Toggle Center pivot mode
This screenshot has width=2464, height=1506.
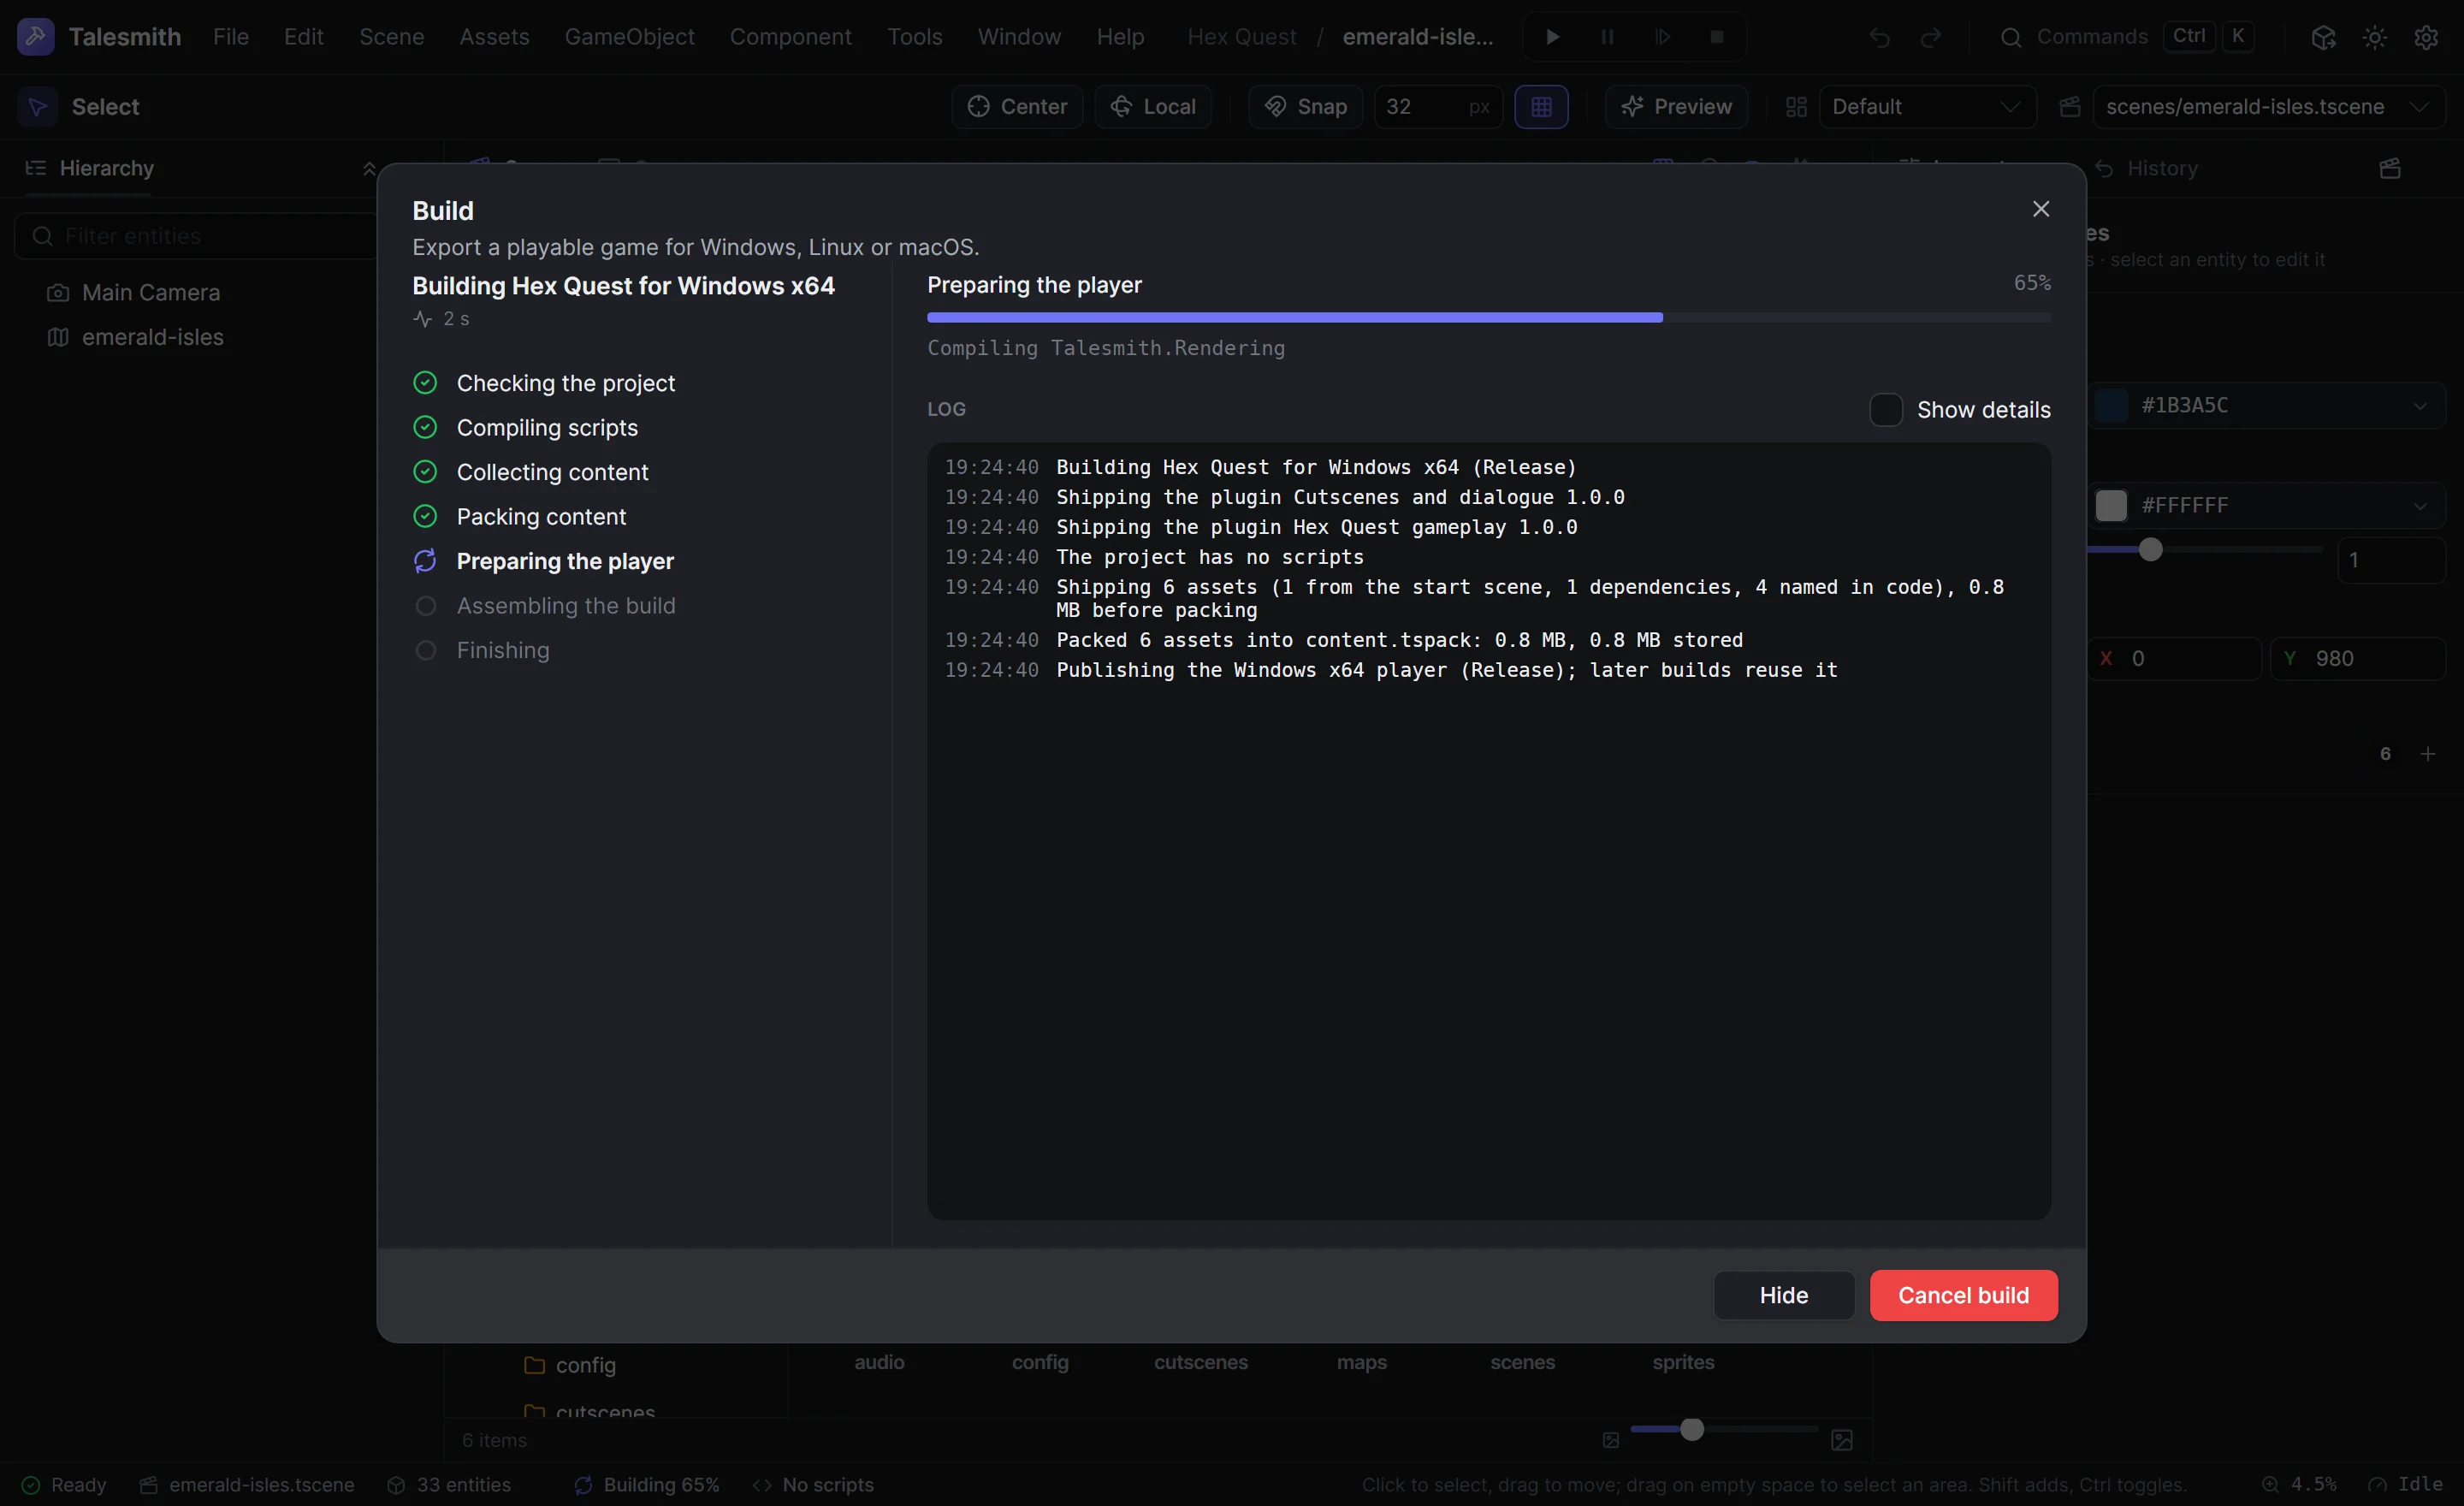(1017, 107)
